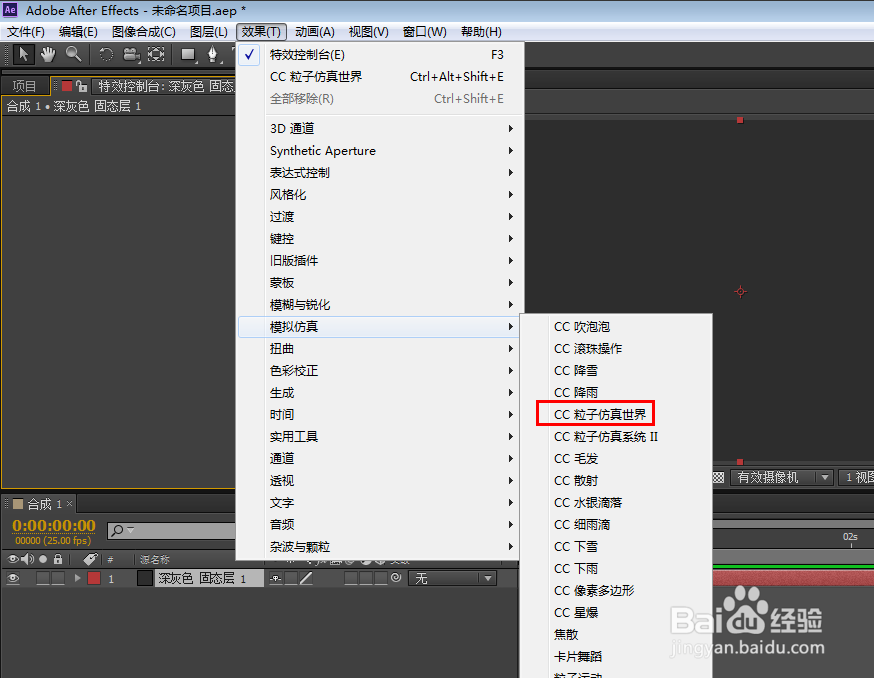Screen dimensions: 874x678
Task: Switch to the 项目 panel tab
Action: point(25,86)
